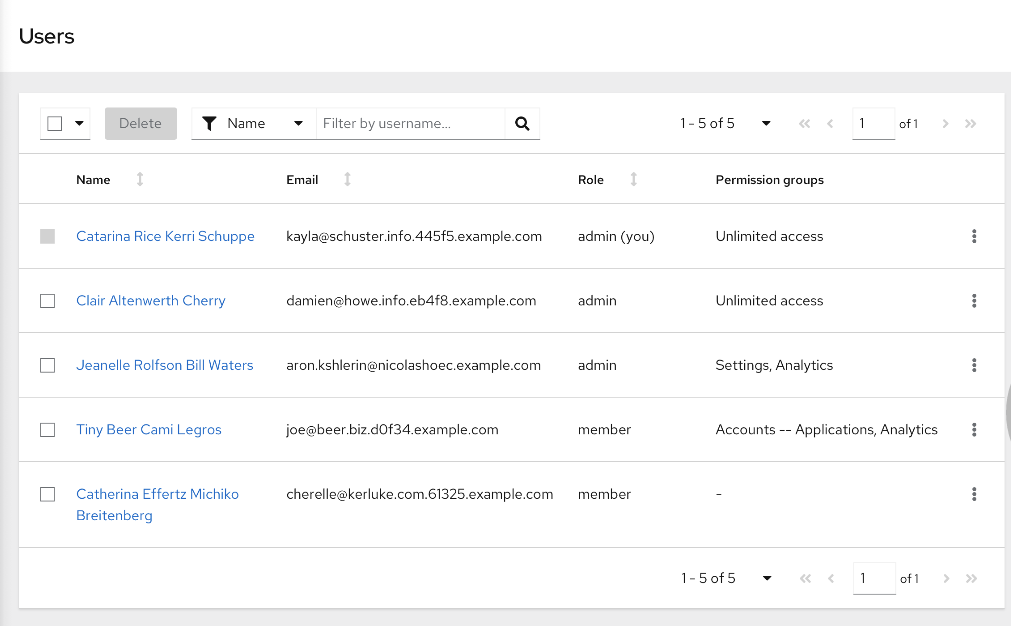
Task: Open actions menu for Jeanelle Rolfson Bill Waters
Action: tap(974, 365)
